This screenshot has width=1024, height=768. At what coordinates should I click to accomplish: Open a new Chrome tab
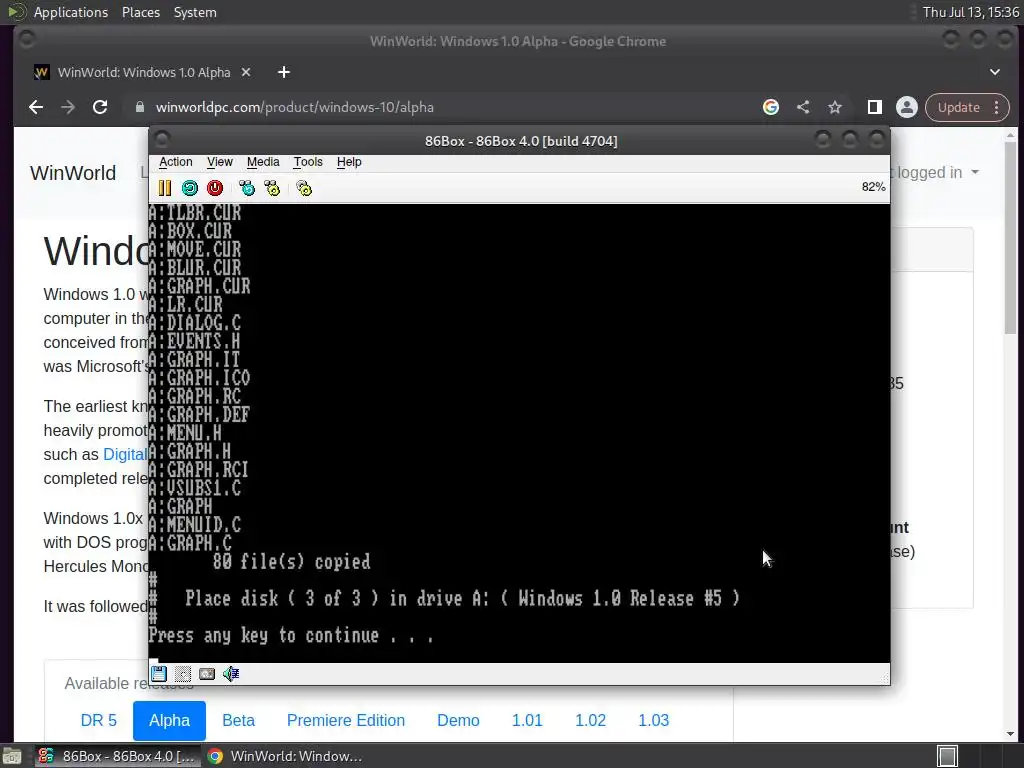point(283,72)
